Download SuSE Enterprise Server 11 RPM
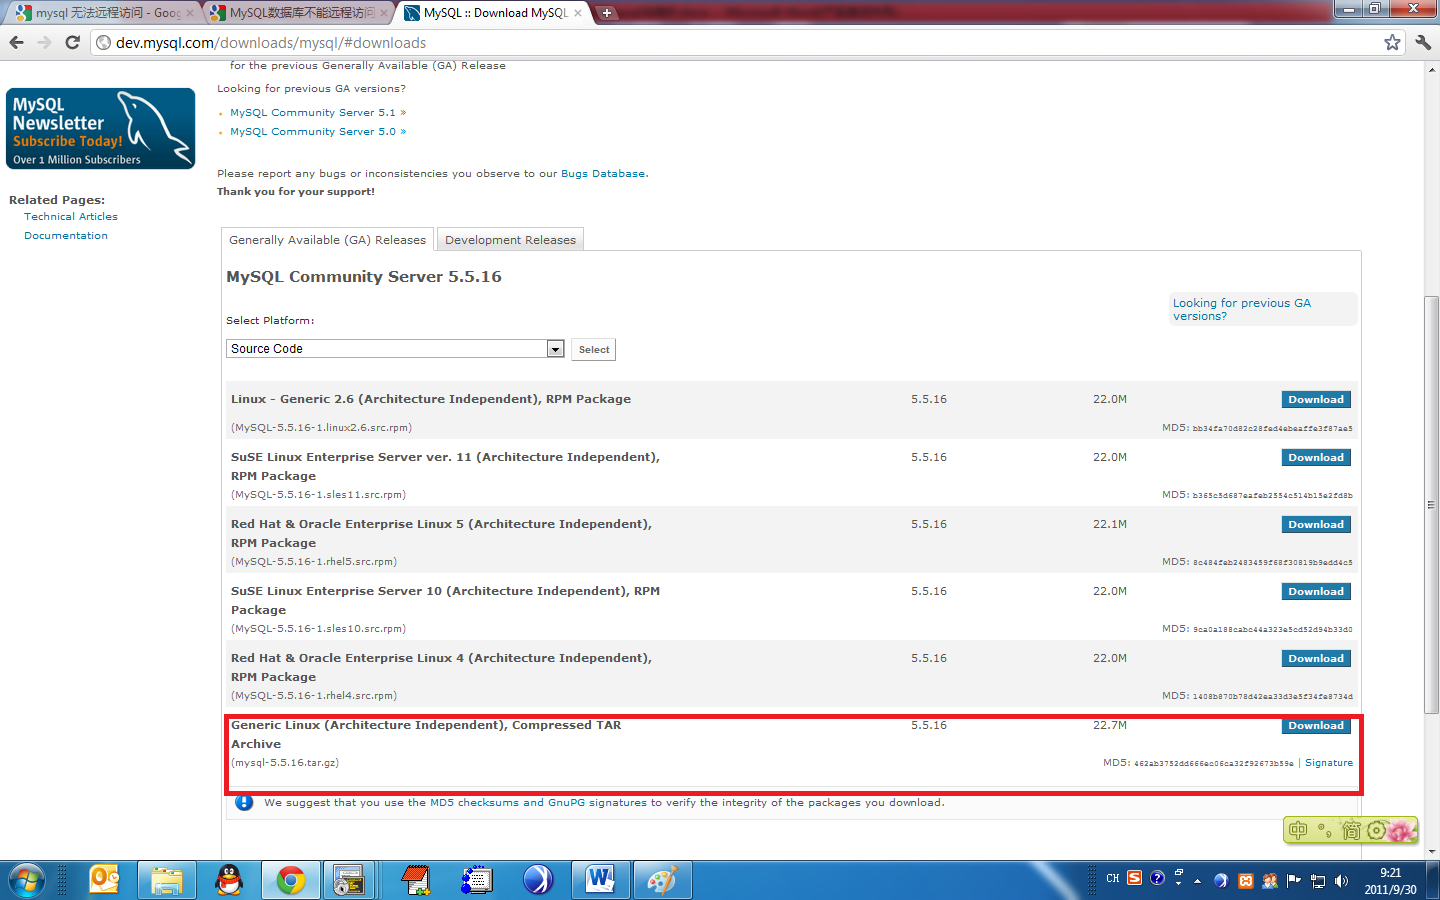Viewport: 1440px width, 900px height. [x=1316, y=457]
